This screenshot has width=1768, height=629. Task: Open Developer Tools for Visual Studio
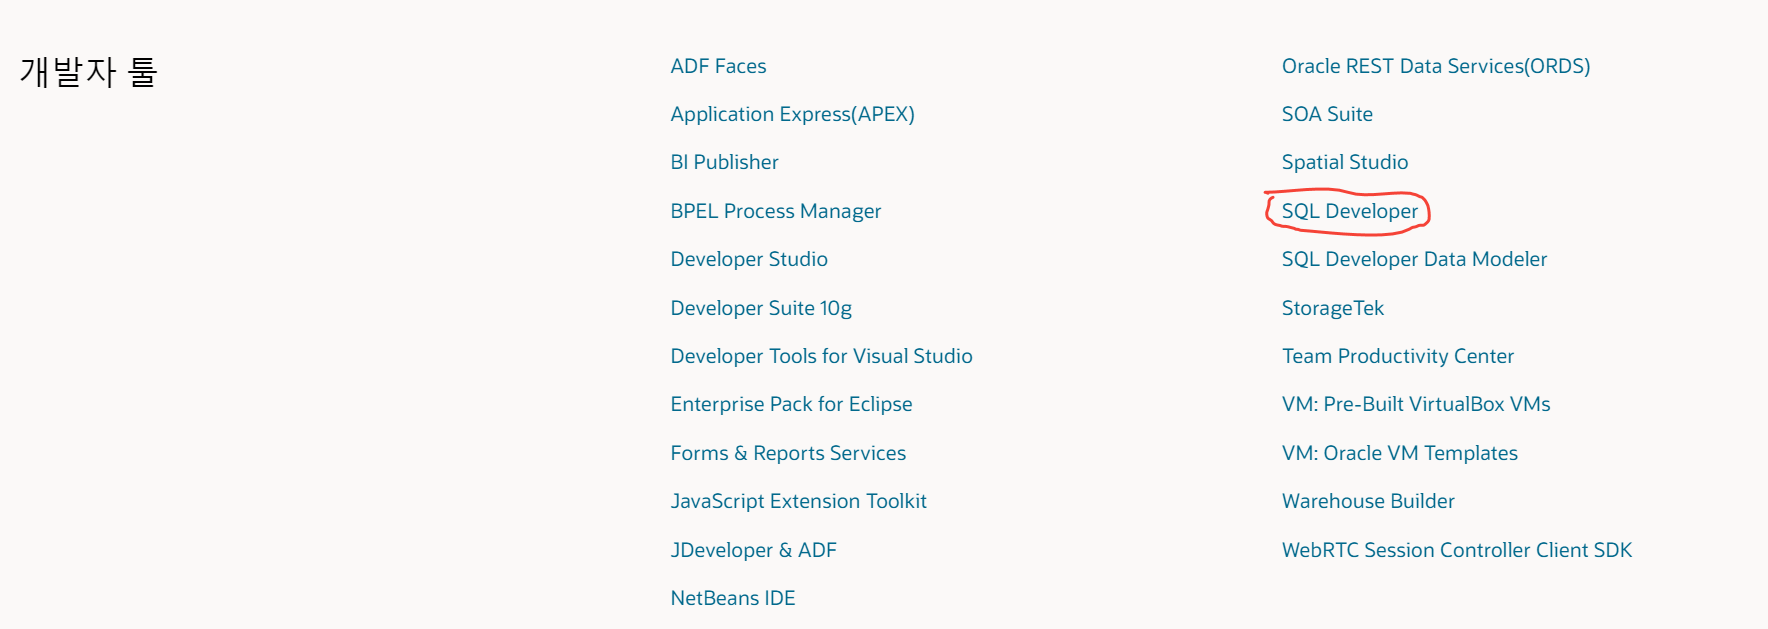pyautogui.click(x=821, y=356)
